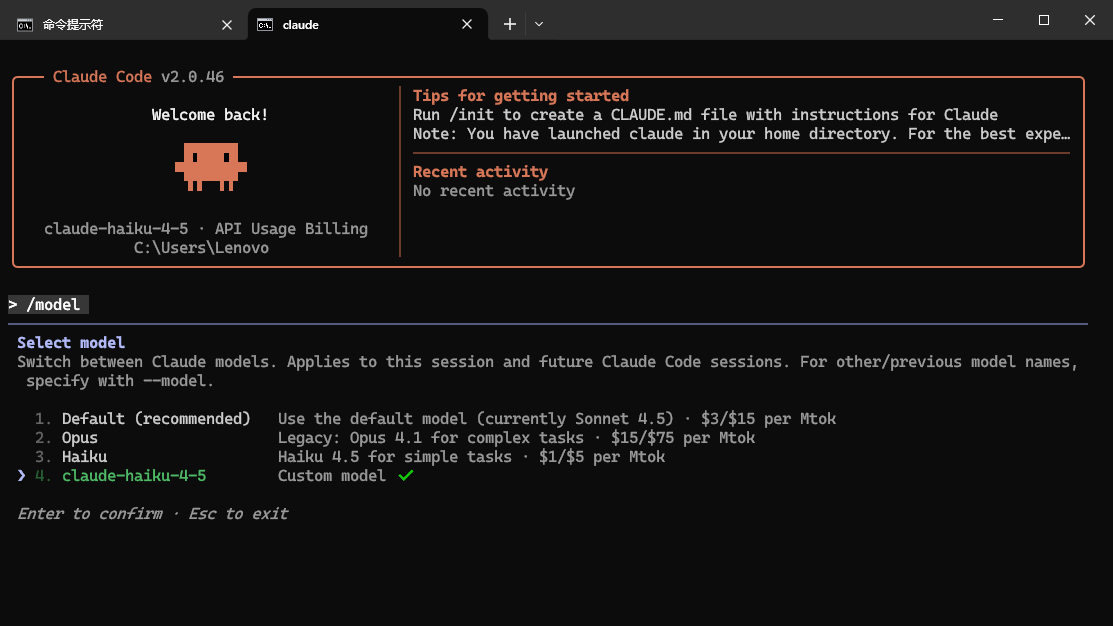
Task: Click the Recent activity heading
Action: 481,172
